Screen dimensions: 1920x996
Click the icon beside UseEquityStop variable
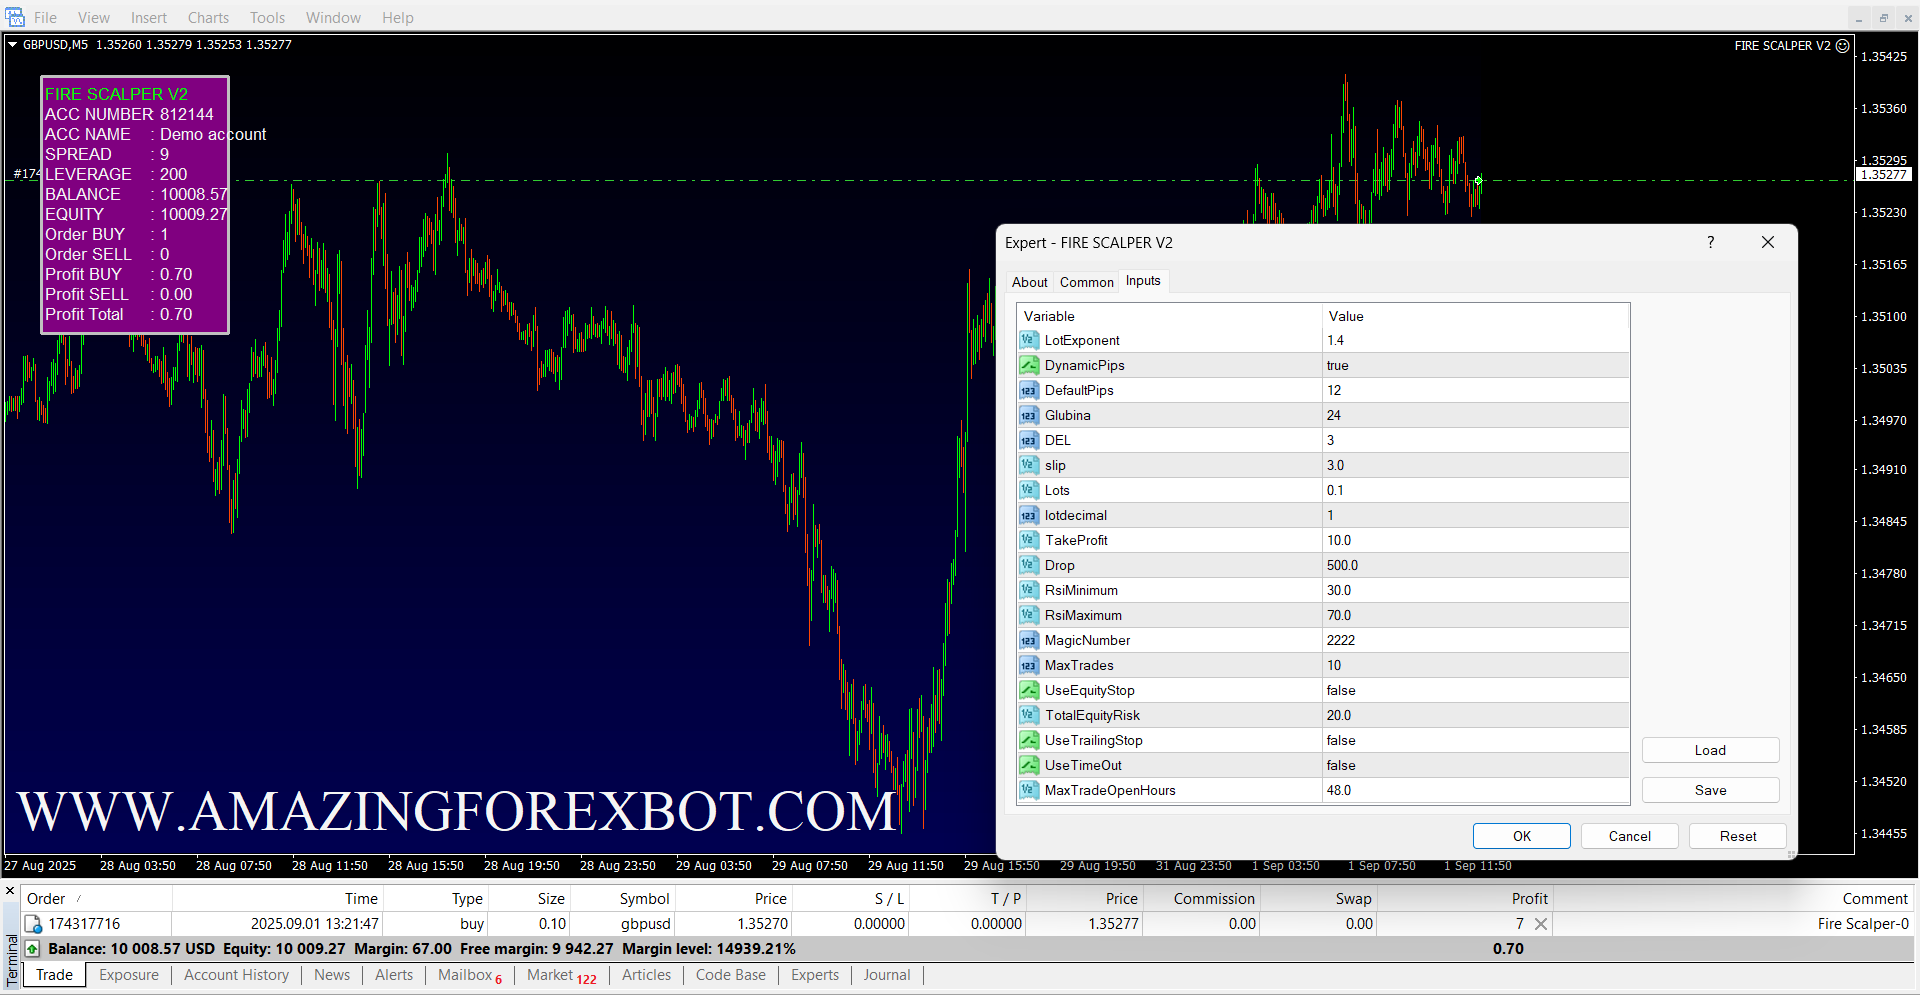point(1029,690)
